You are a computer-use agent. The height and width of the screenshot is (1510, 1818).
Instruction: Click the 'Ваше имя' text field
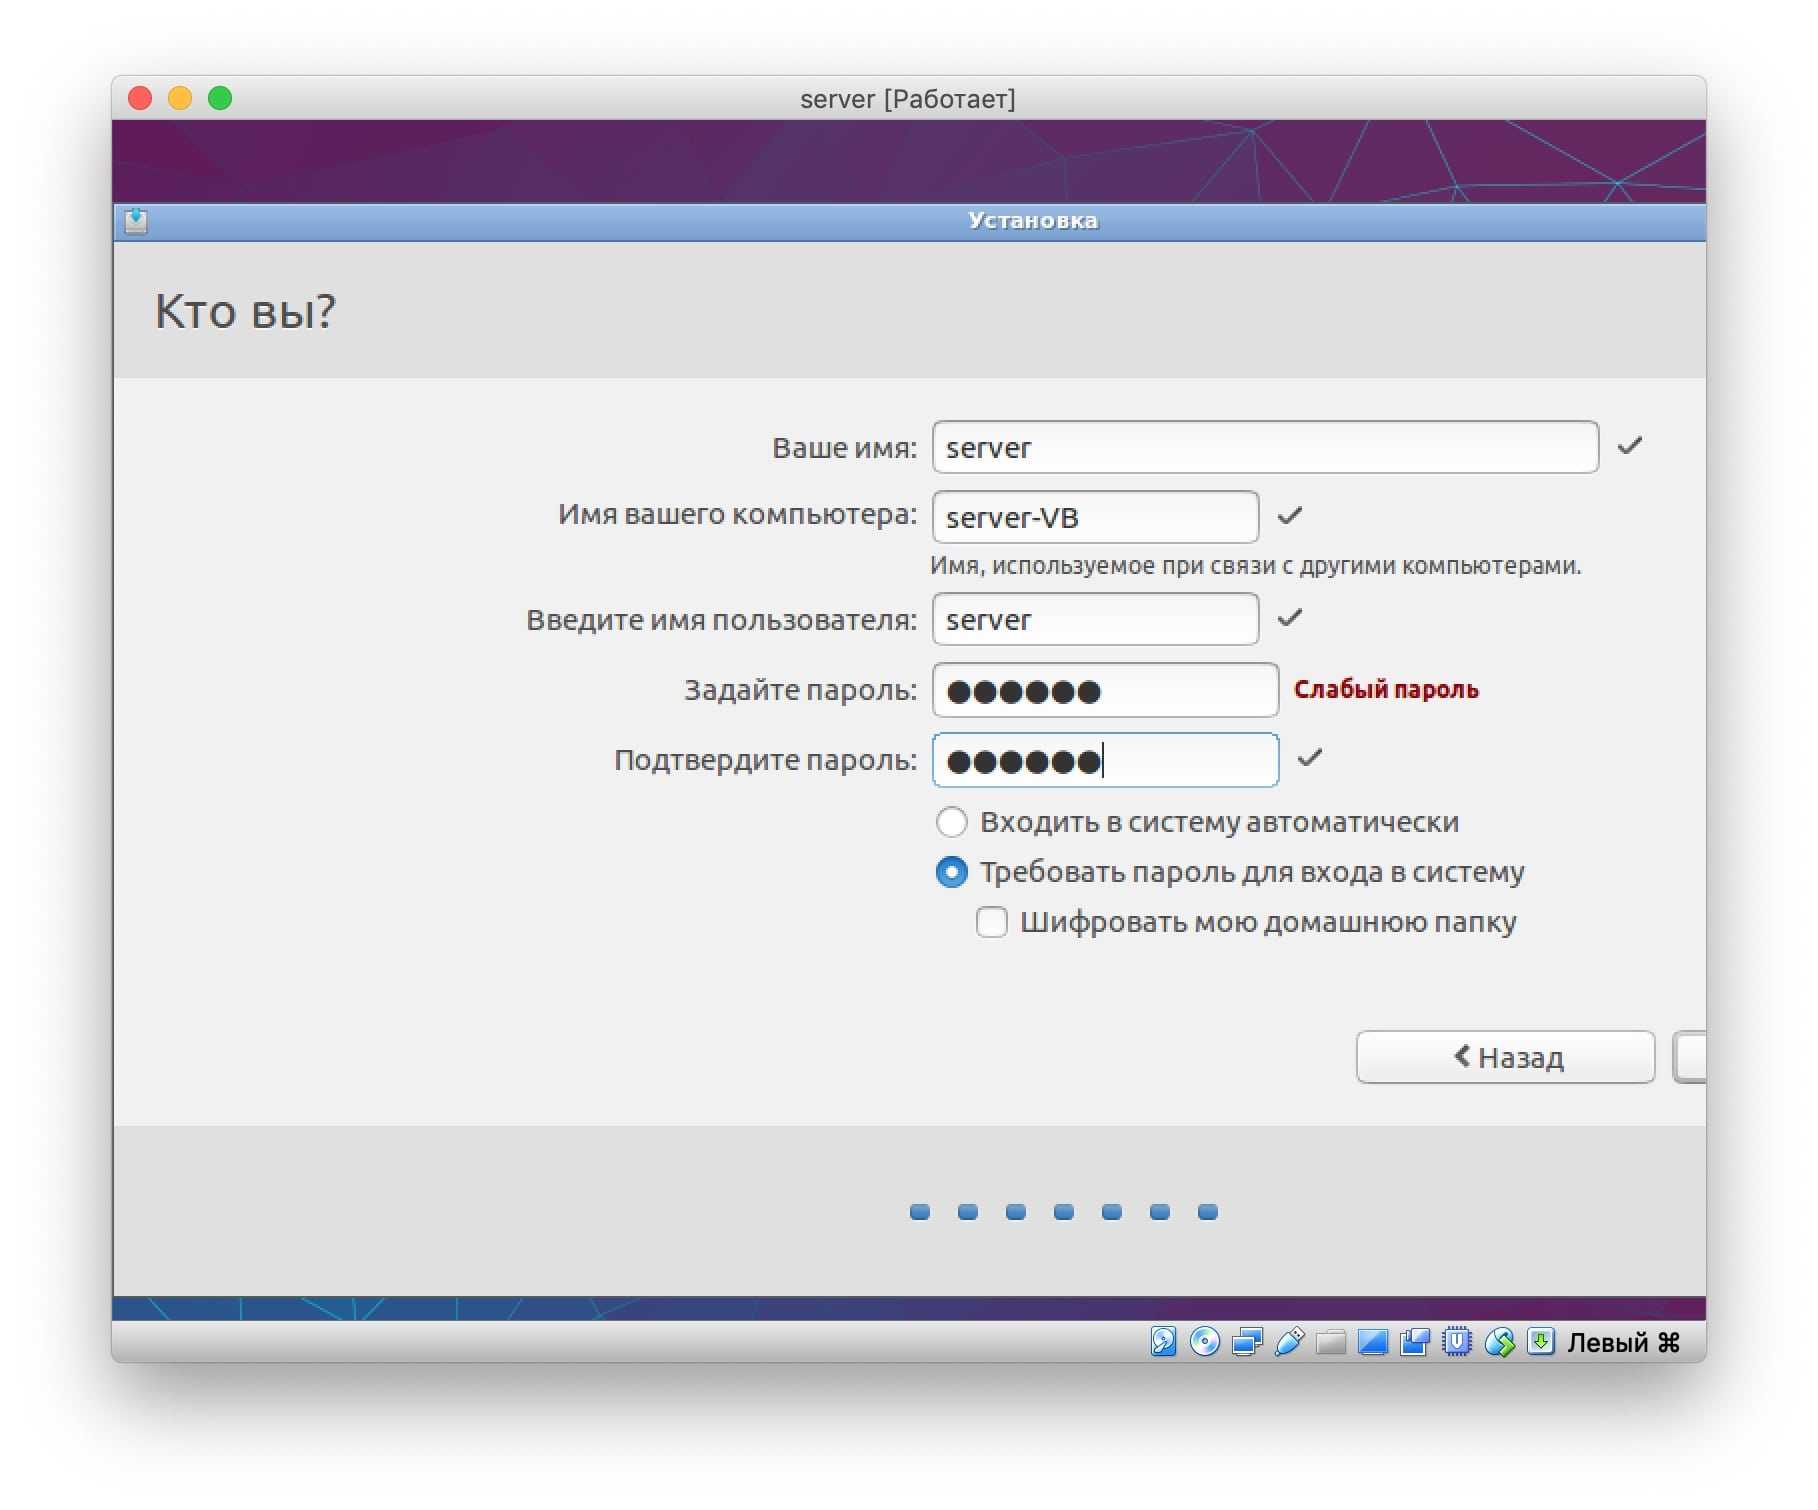(x=1264, y=447)
